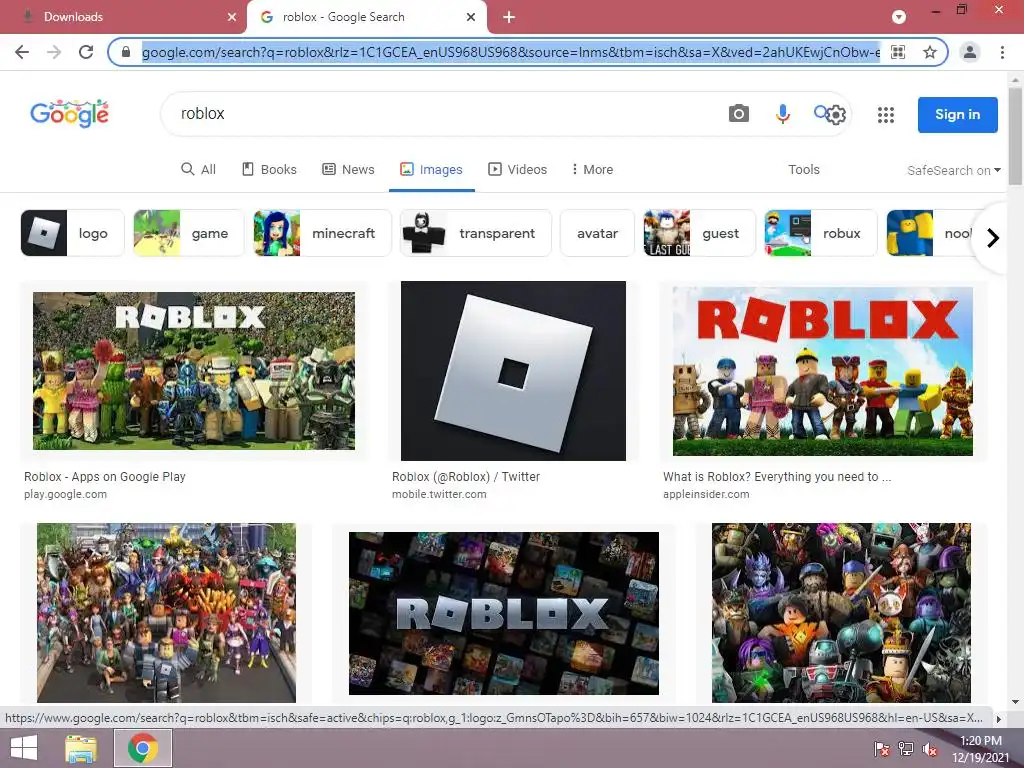The image size is (1024, 768).
Task: Reload the page with the refresh icon
Action: coord(86,52)
